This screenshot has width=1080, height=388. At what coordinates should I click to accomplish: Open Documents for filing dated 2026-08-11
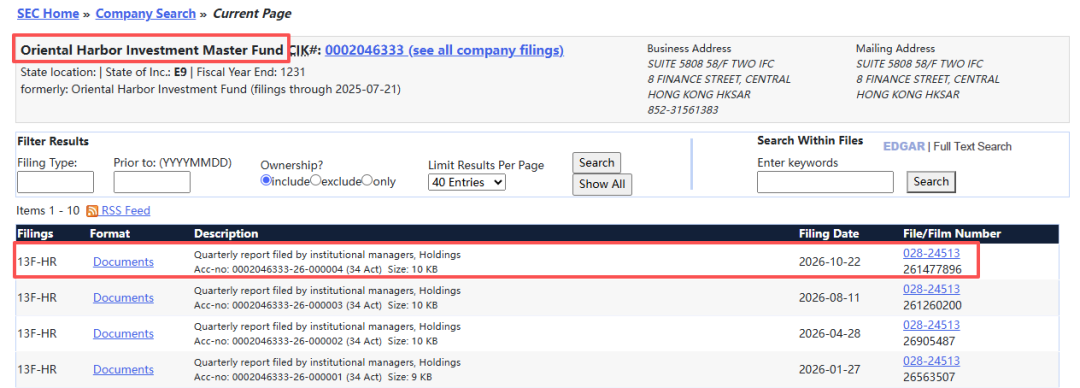(123, 298)
